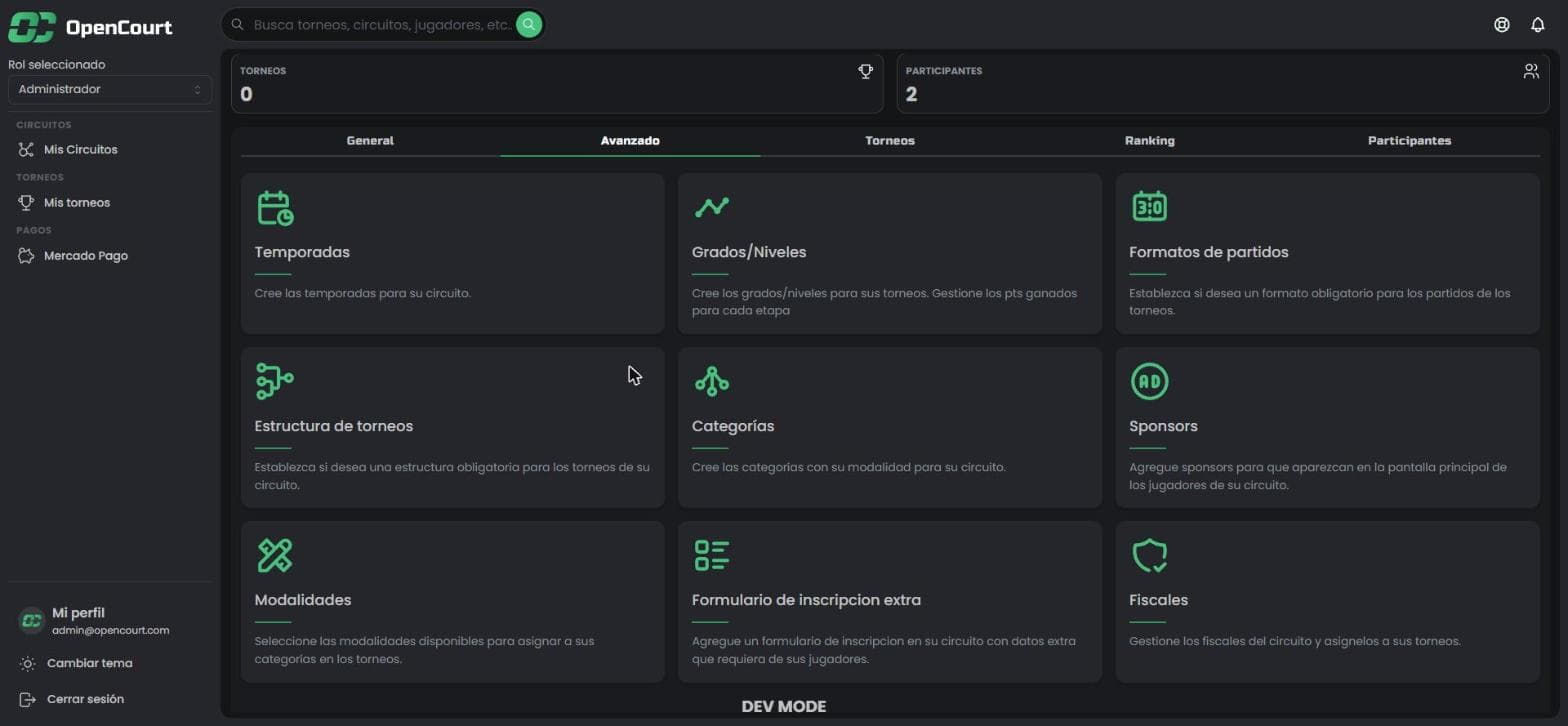Click the trophy icon in Torneos card
Image resolution: width=1568 pixels, height=726 pixels.
(866, 71)
